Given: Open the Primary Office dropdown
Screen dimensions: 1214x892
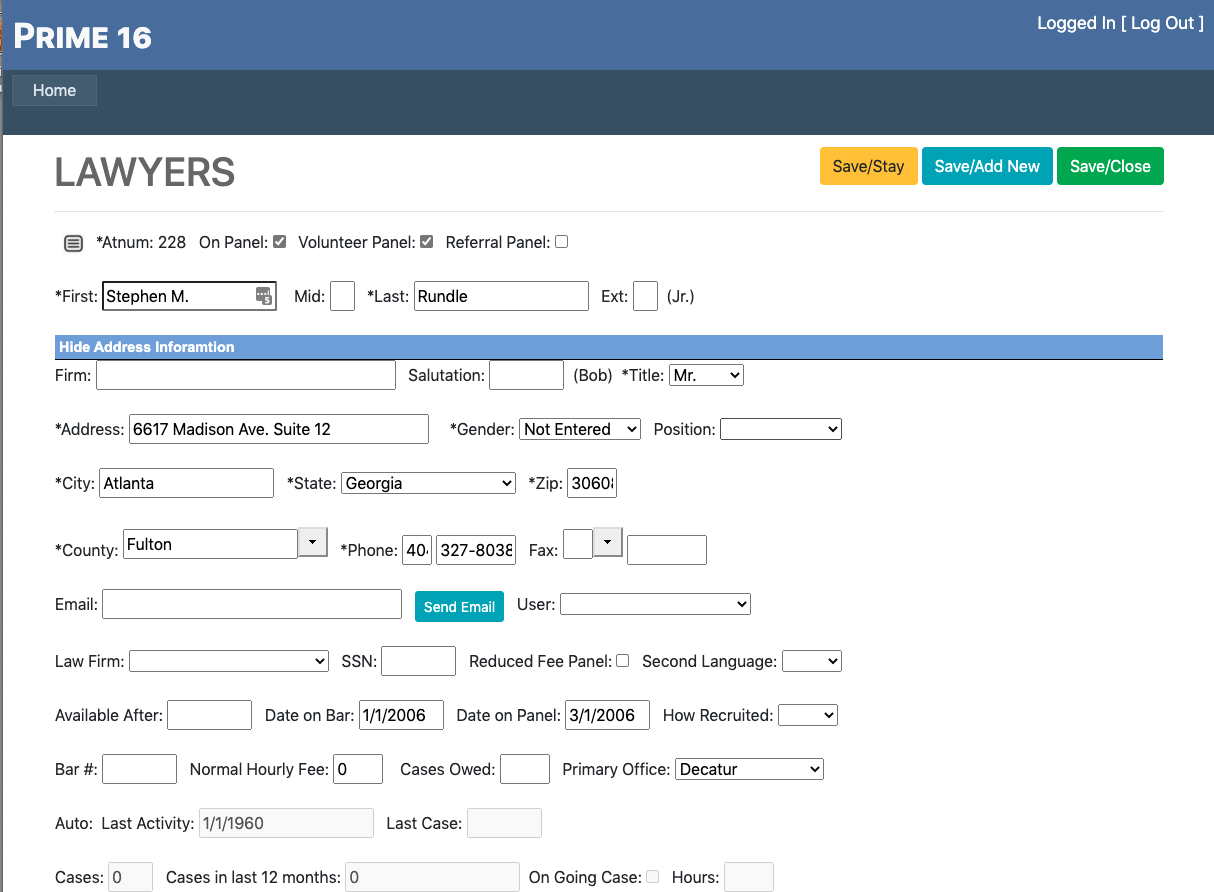Looking at the screenshot, I should pos(749,769).
